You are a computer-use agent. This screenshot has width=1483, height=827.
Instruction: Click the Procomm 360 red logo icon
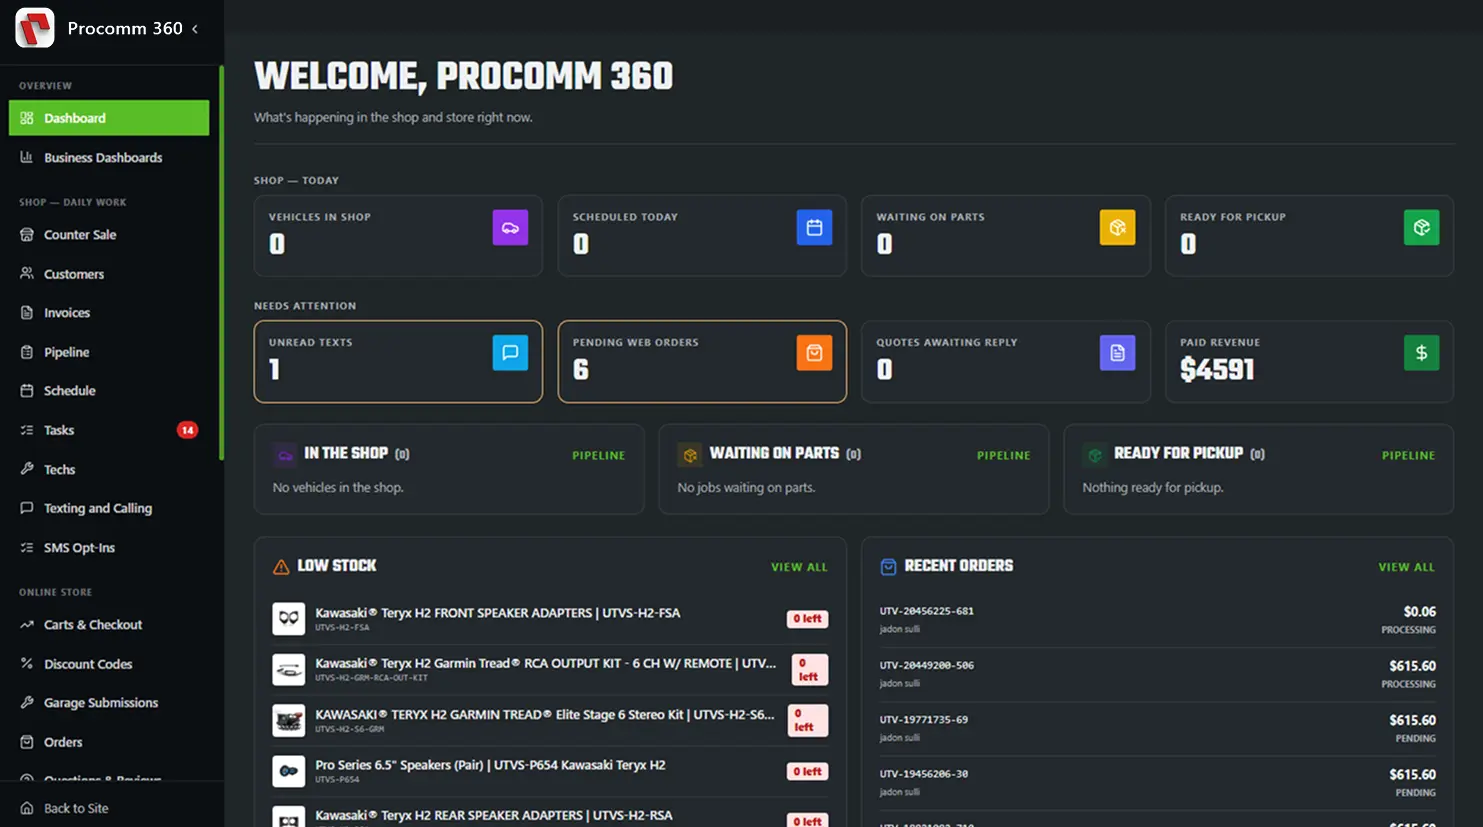point(35,28)
